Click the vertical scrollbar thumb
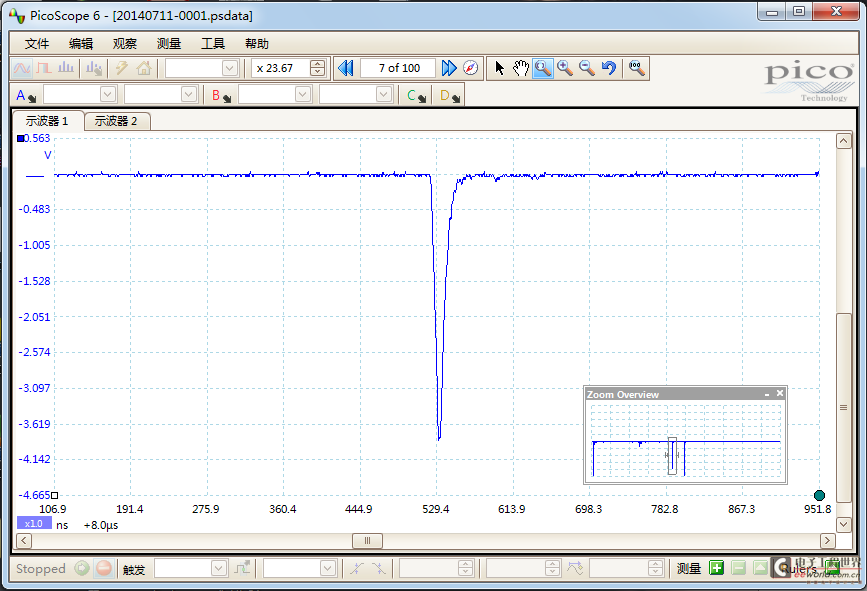Viewport: 867px width, 591px height. (x=843, y=408)
